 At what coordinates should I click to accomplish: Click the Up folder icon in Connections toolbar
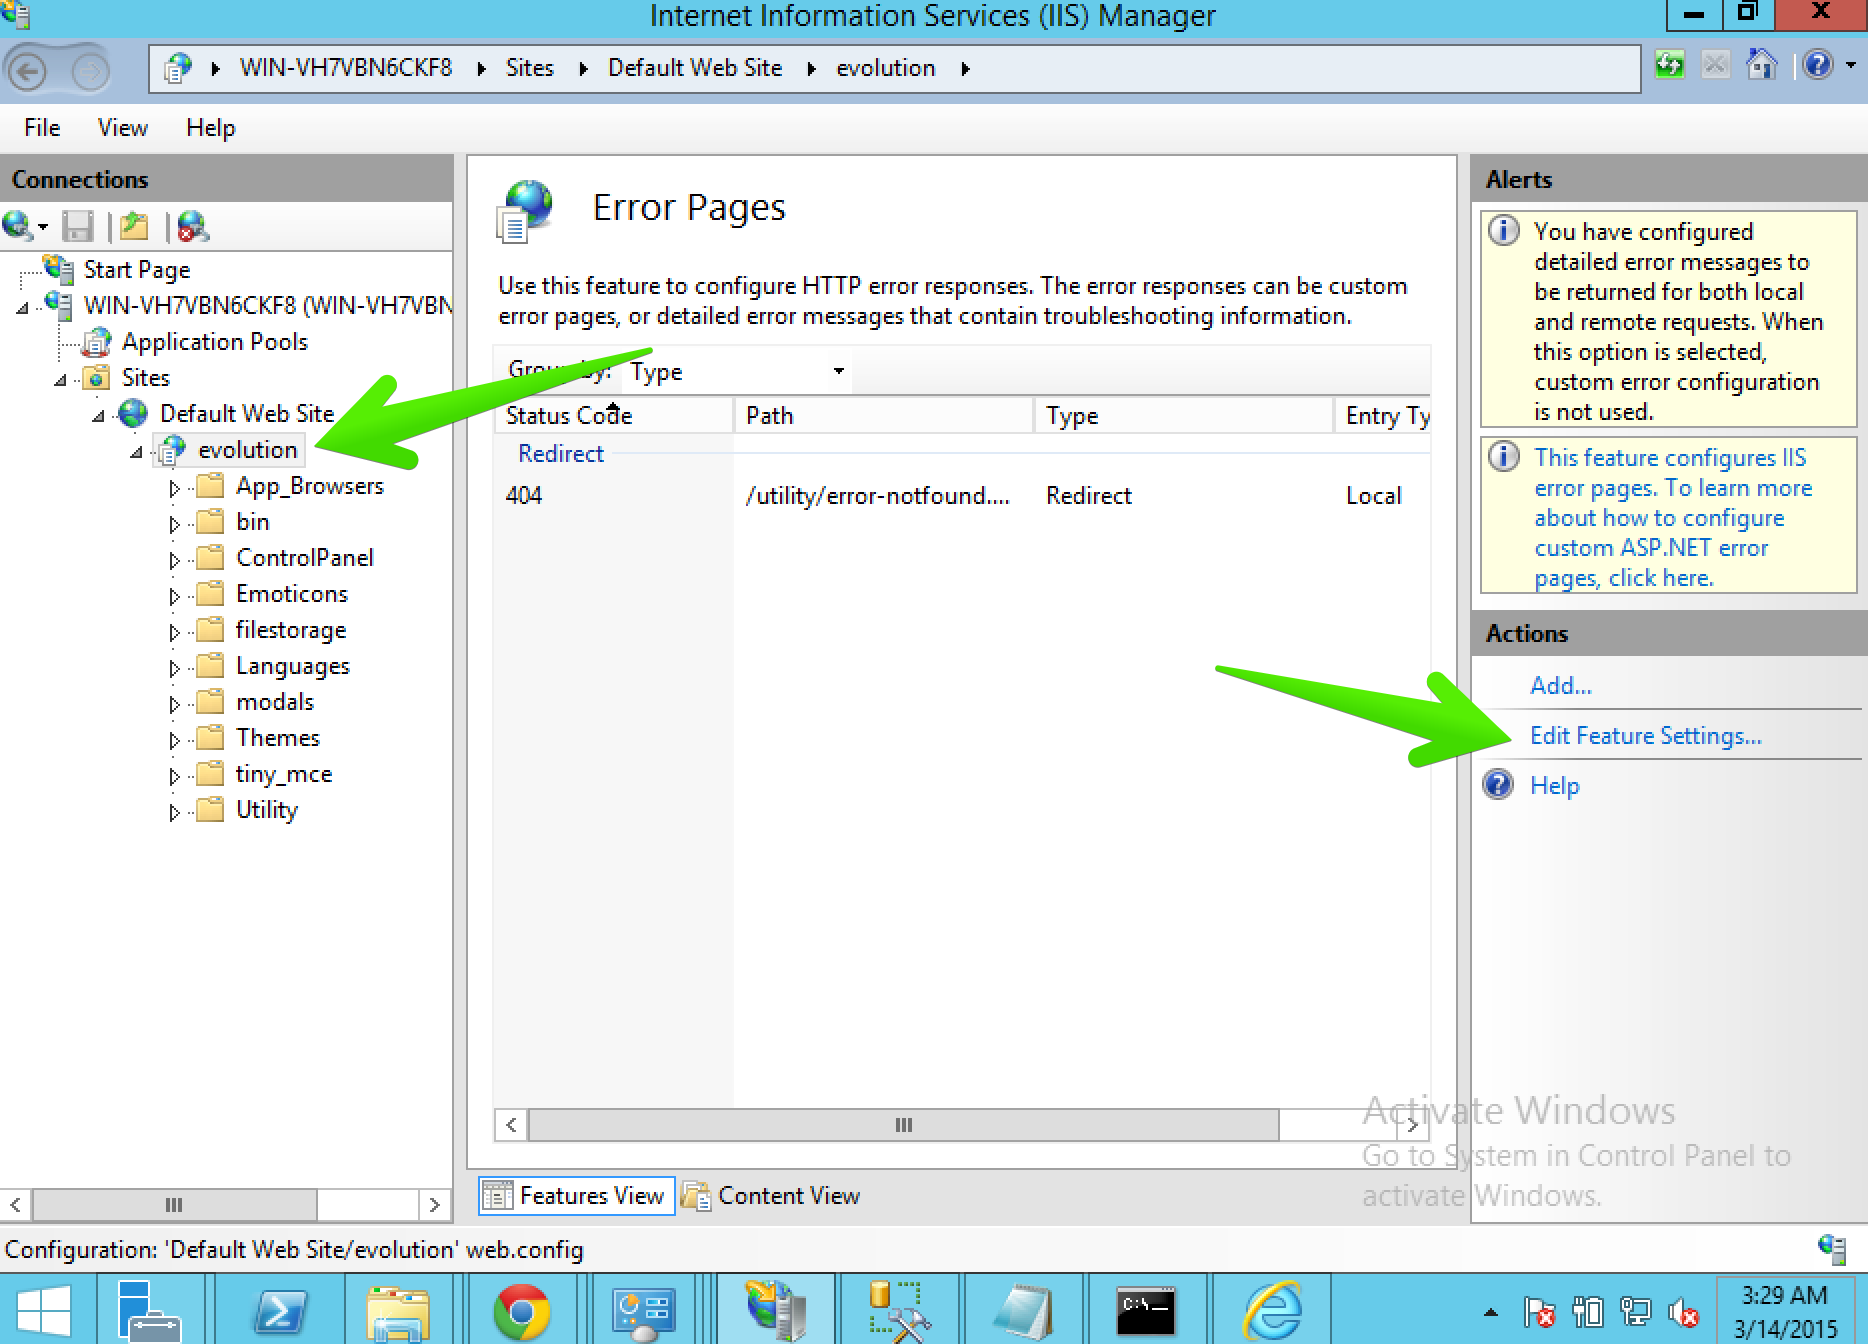pyautogui.click(x=134, y=227)
